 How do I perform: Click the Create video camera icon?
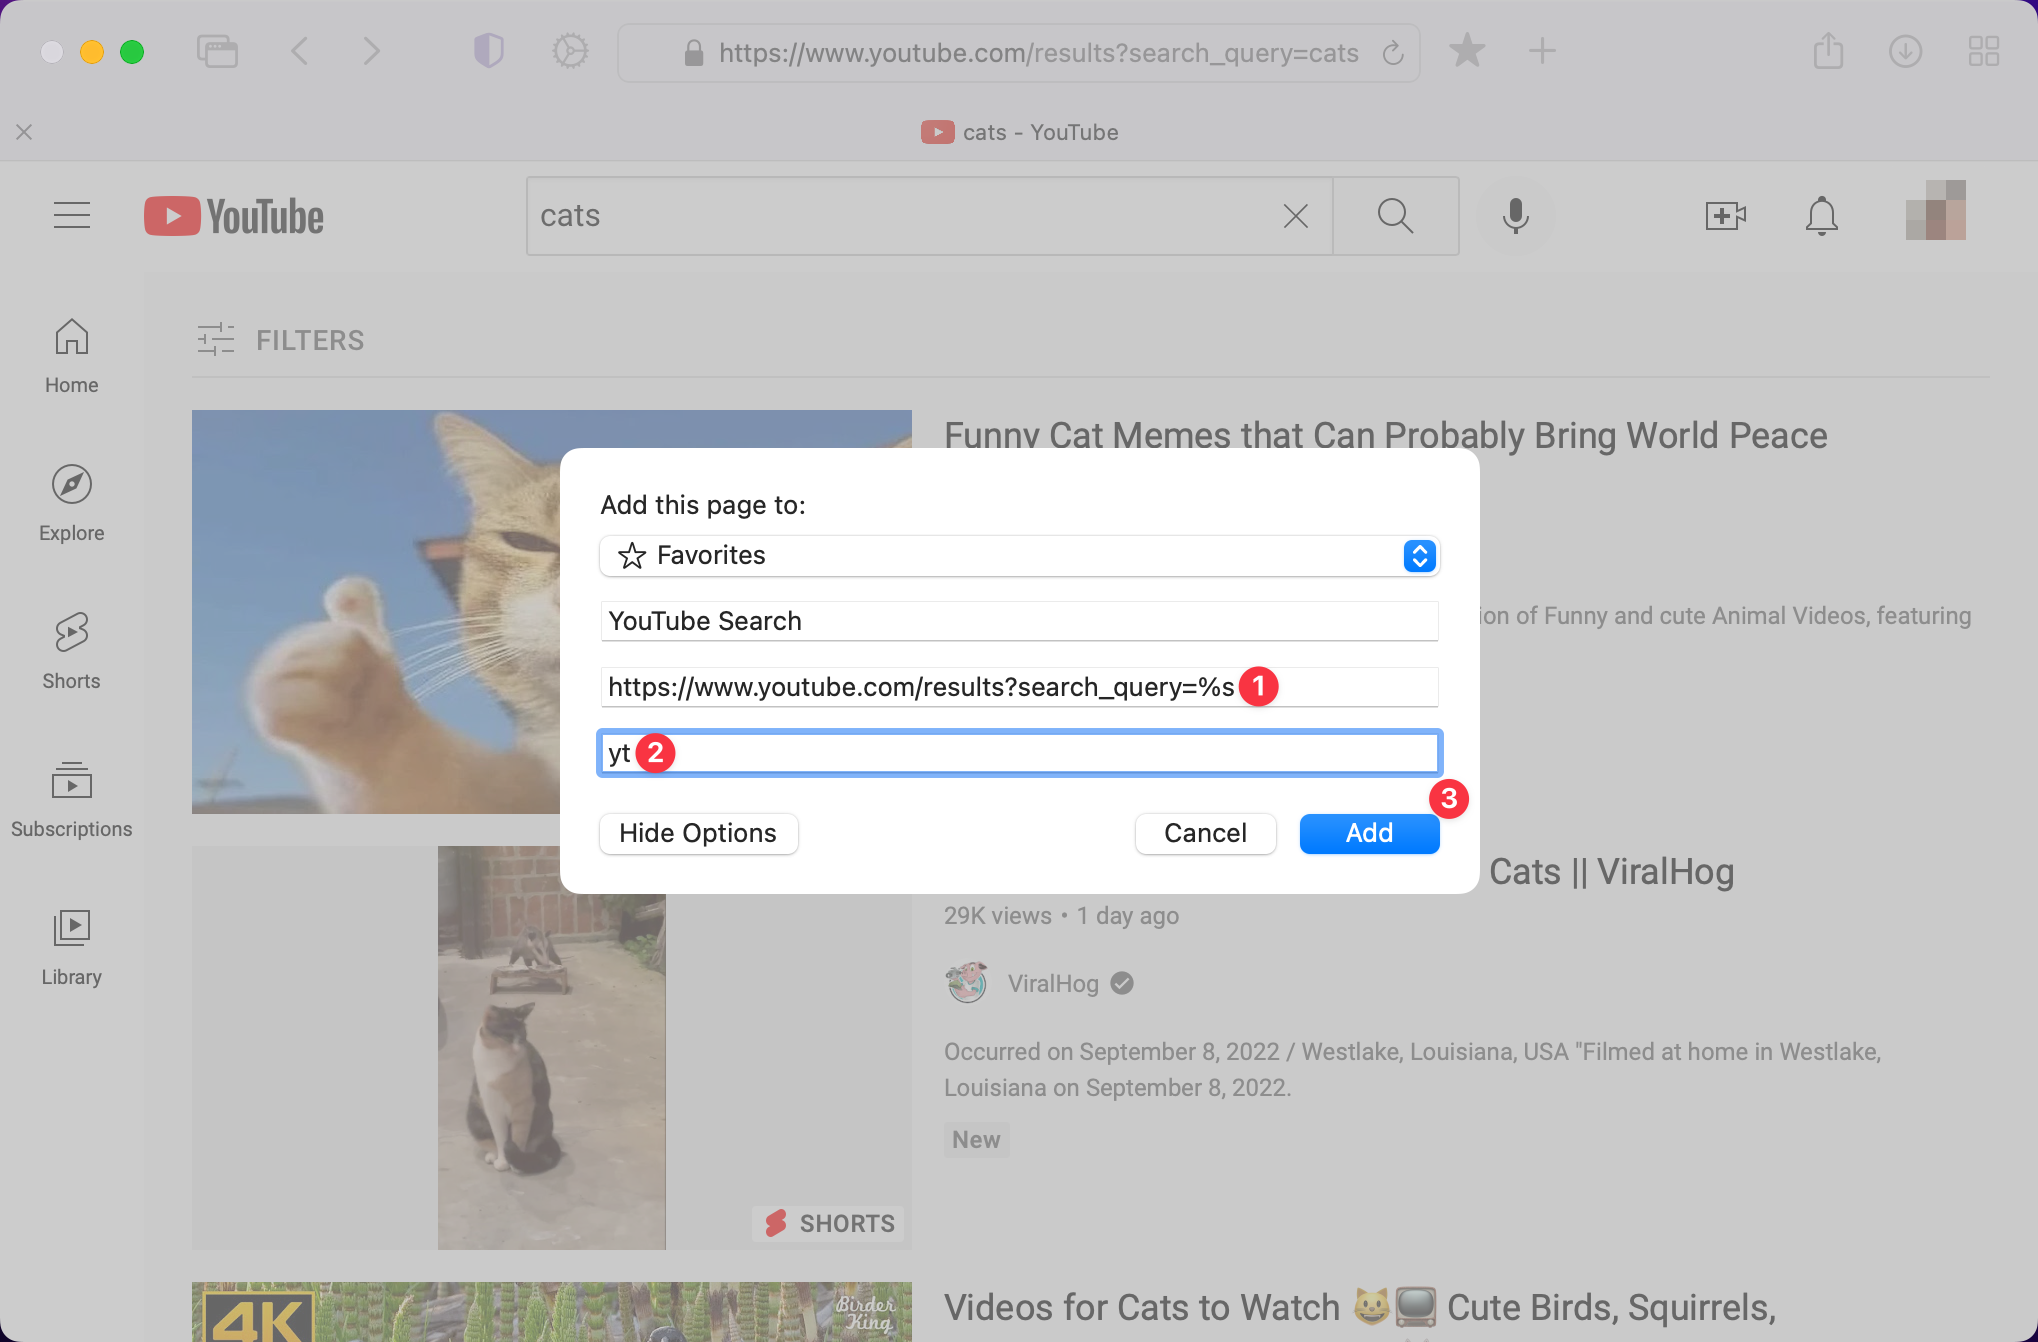1725,216
